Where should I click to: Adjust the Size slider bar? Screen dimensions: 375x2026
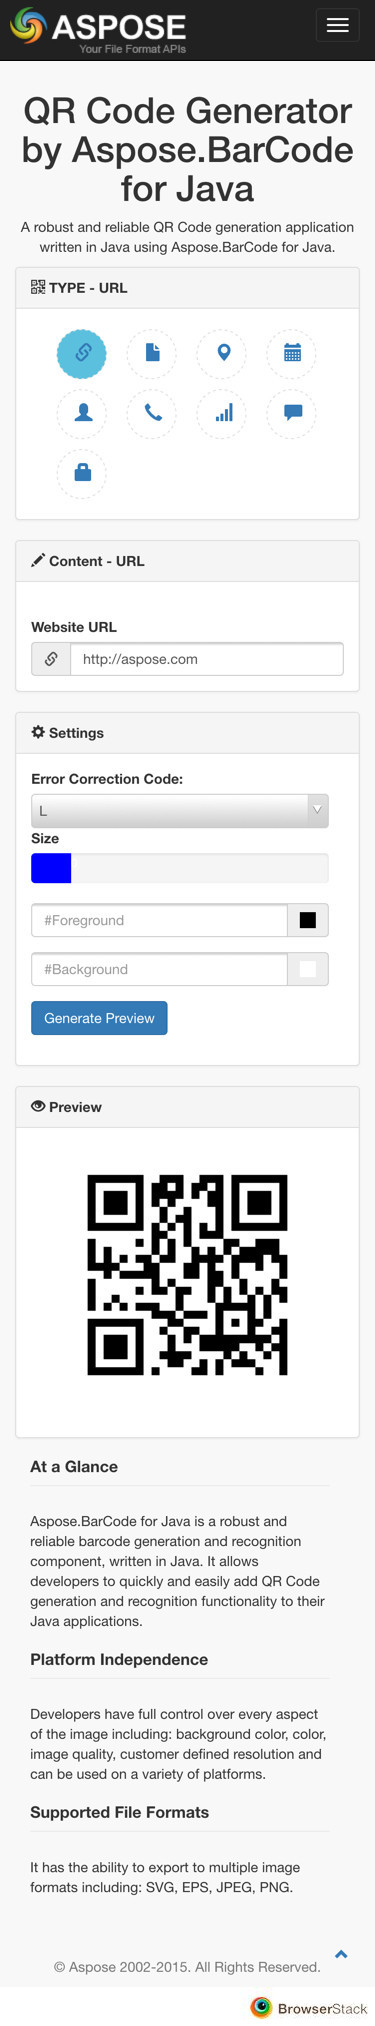pyautogui.click(x=180, y=868)
